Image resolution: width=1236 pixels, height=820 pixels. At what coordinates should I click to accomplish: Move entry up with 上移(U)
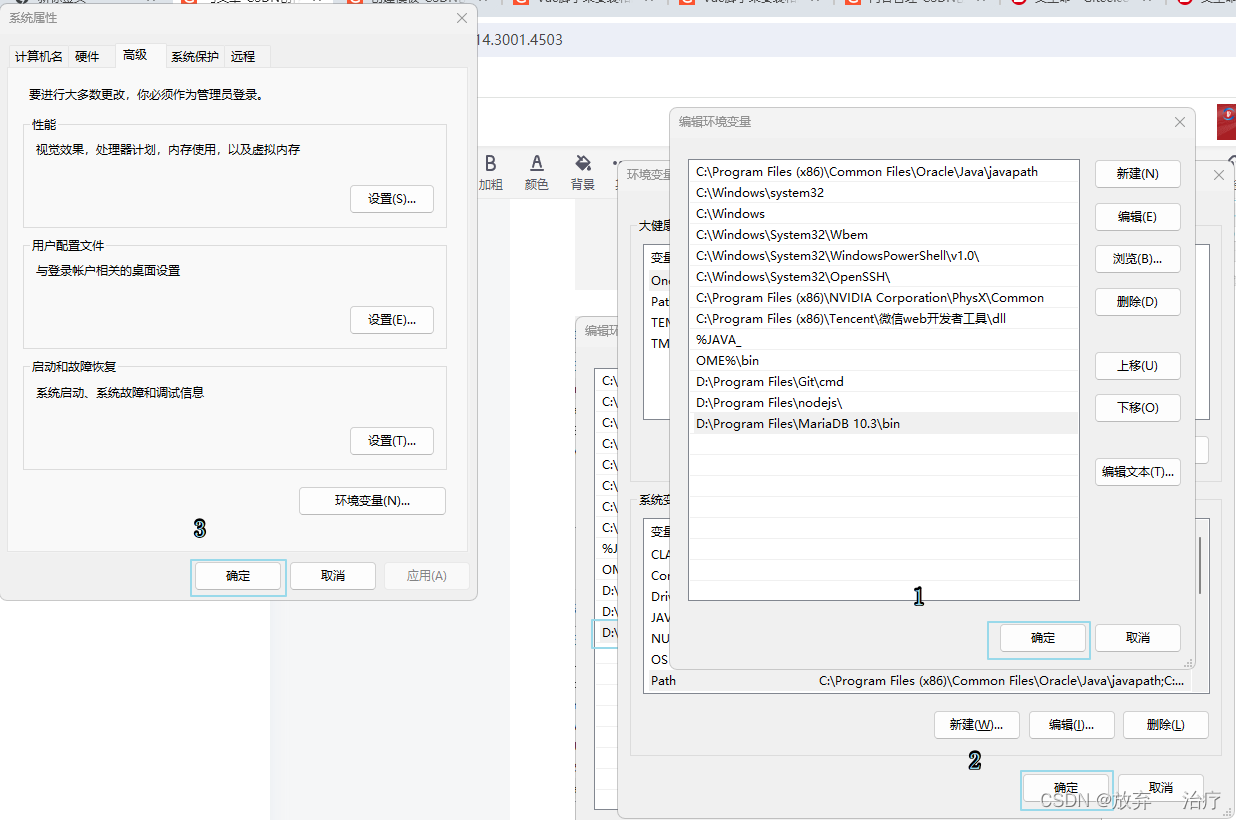coord(1138,366)
